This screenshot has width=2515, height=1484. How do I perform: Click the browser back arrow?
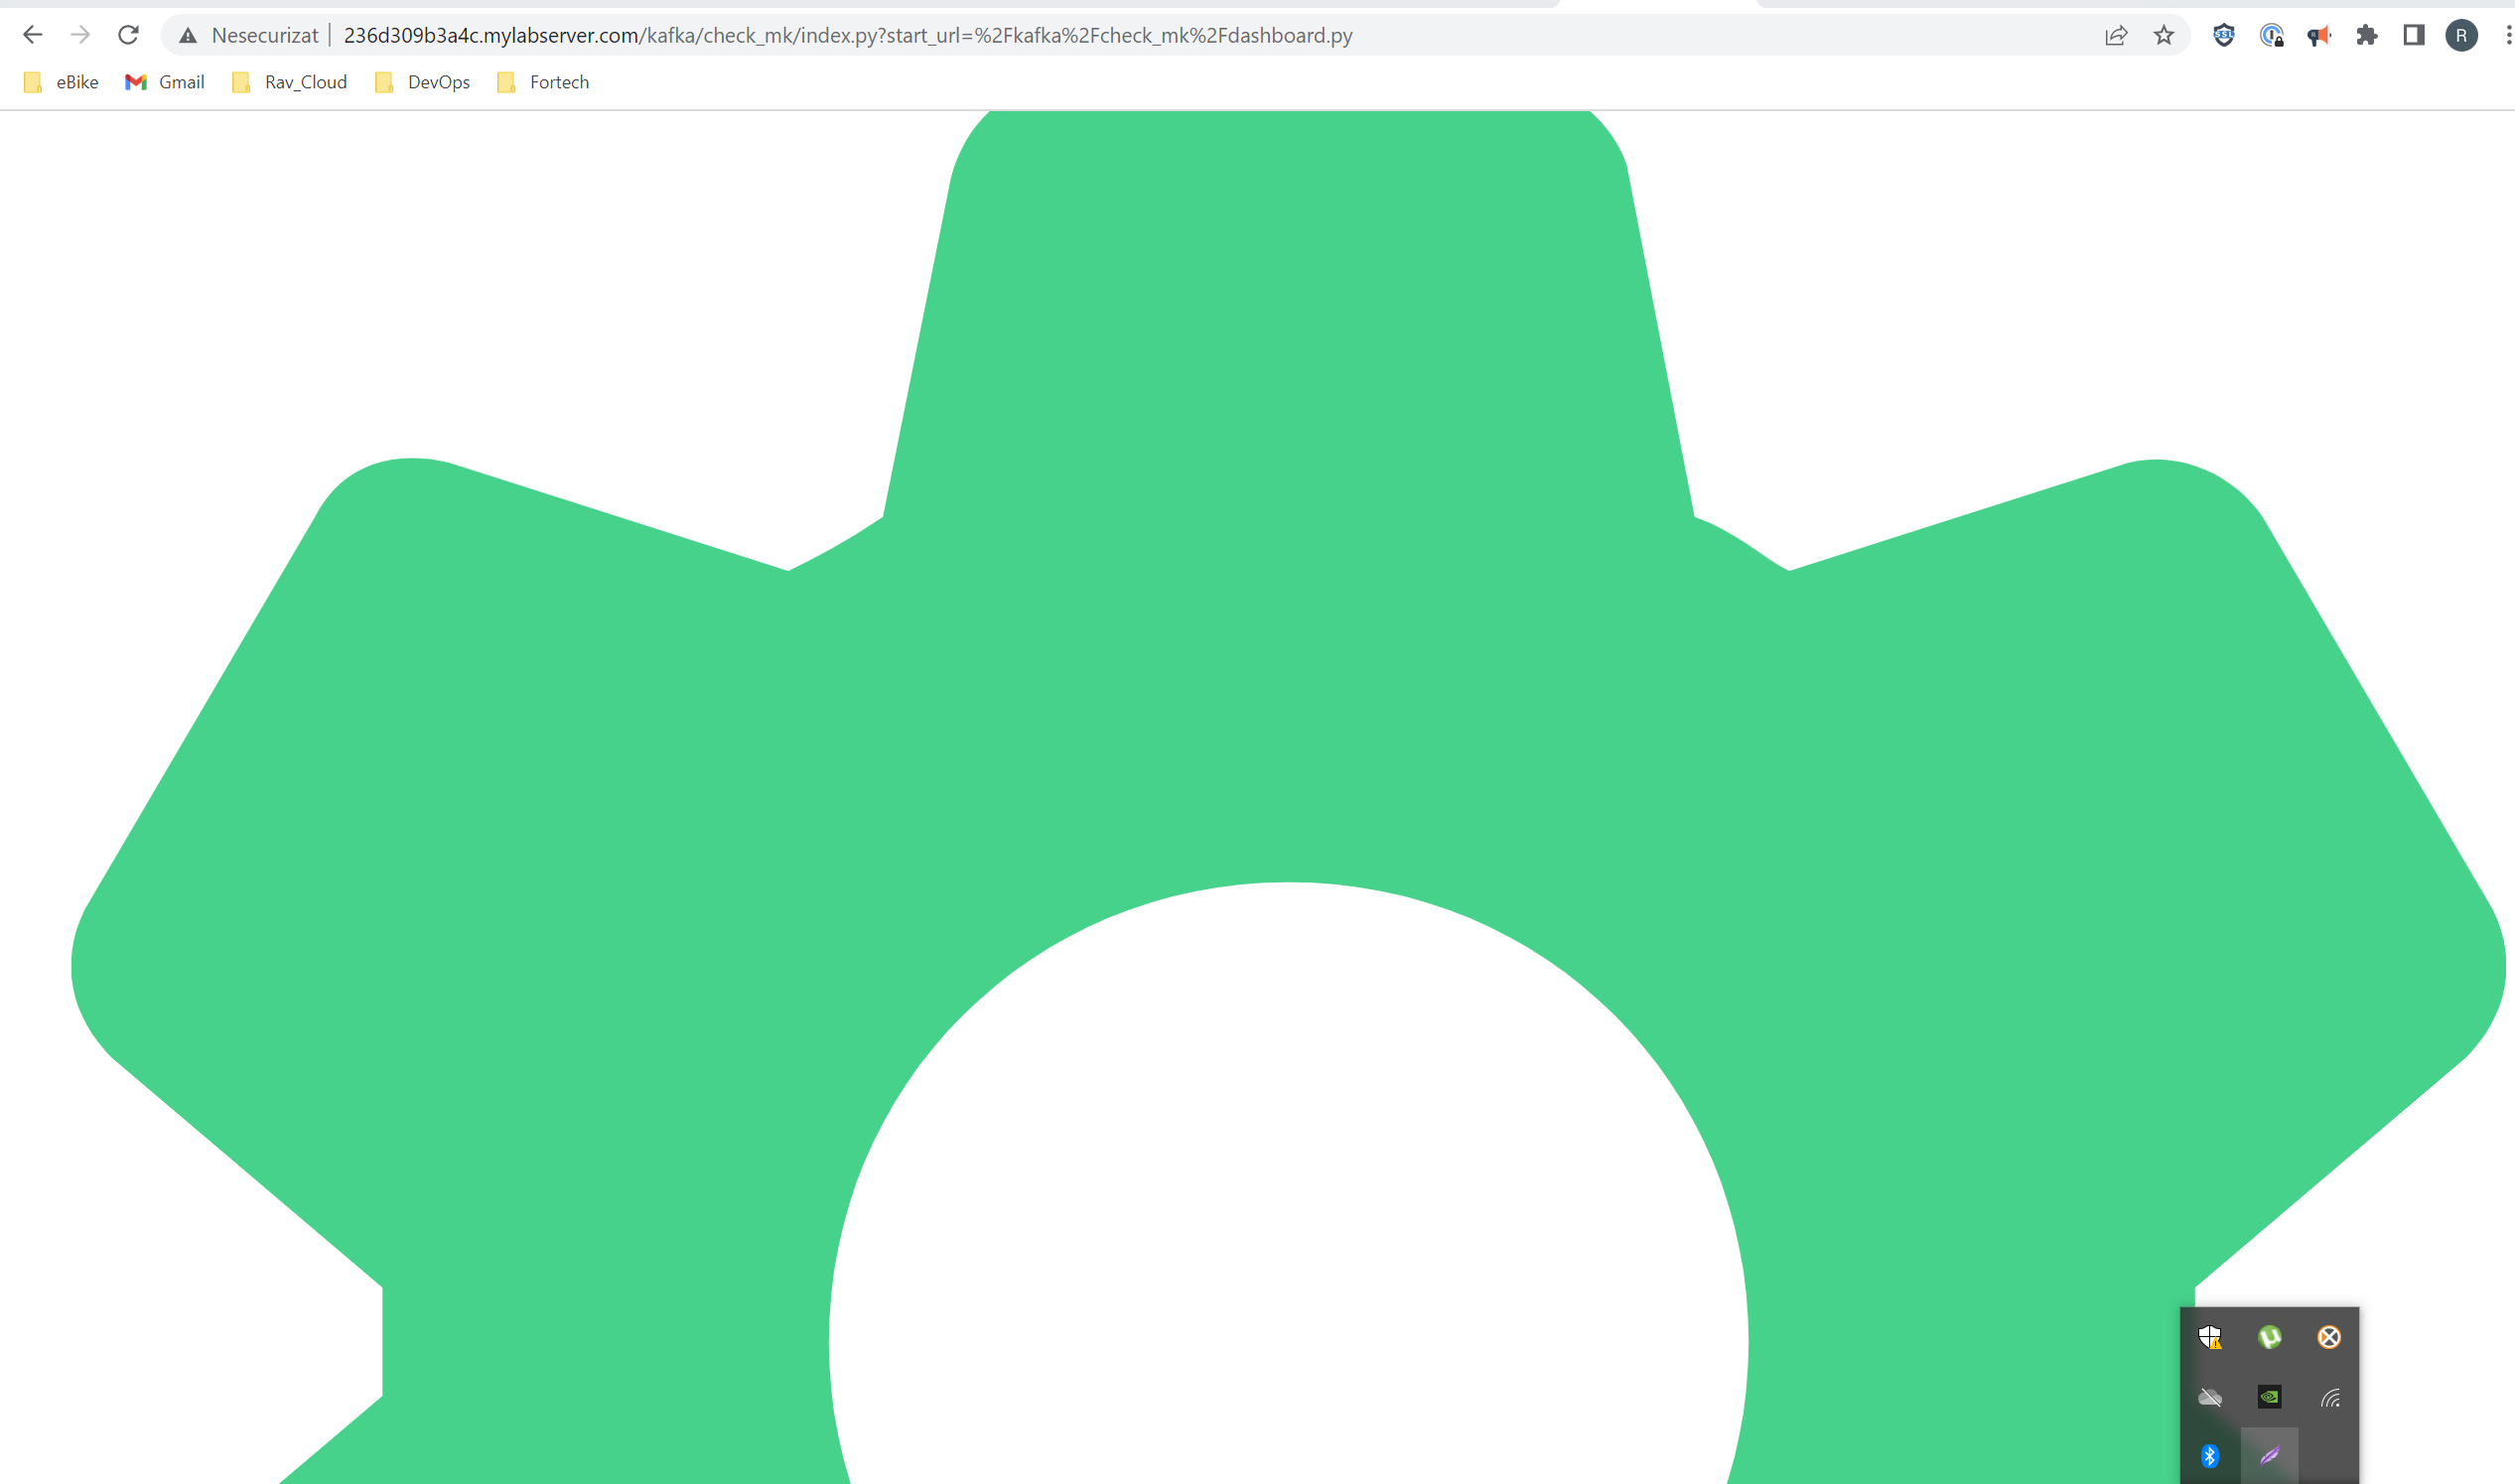tap(32, 36)
